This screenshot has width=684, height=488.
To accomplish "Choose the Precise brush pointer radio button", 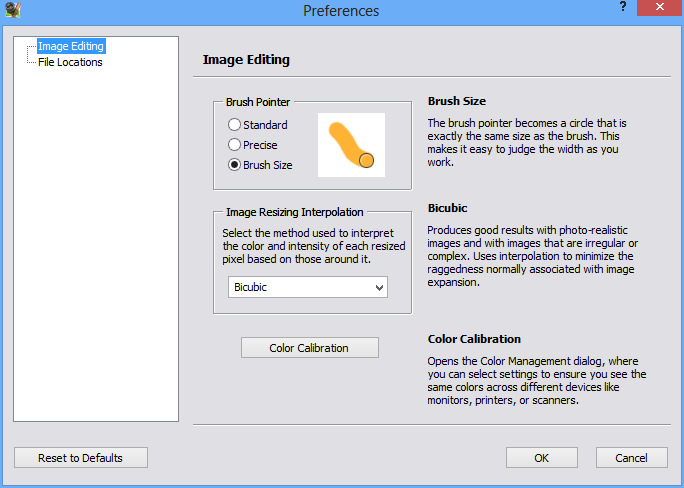I will tap(235, 145).
